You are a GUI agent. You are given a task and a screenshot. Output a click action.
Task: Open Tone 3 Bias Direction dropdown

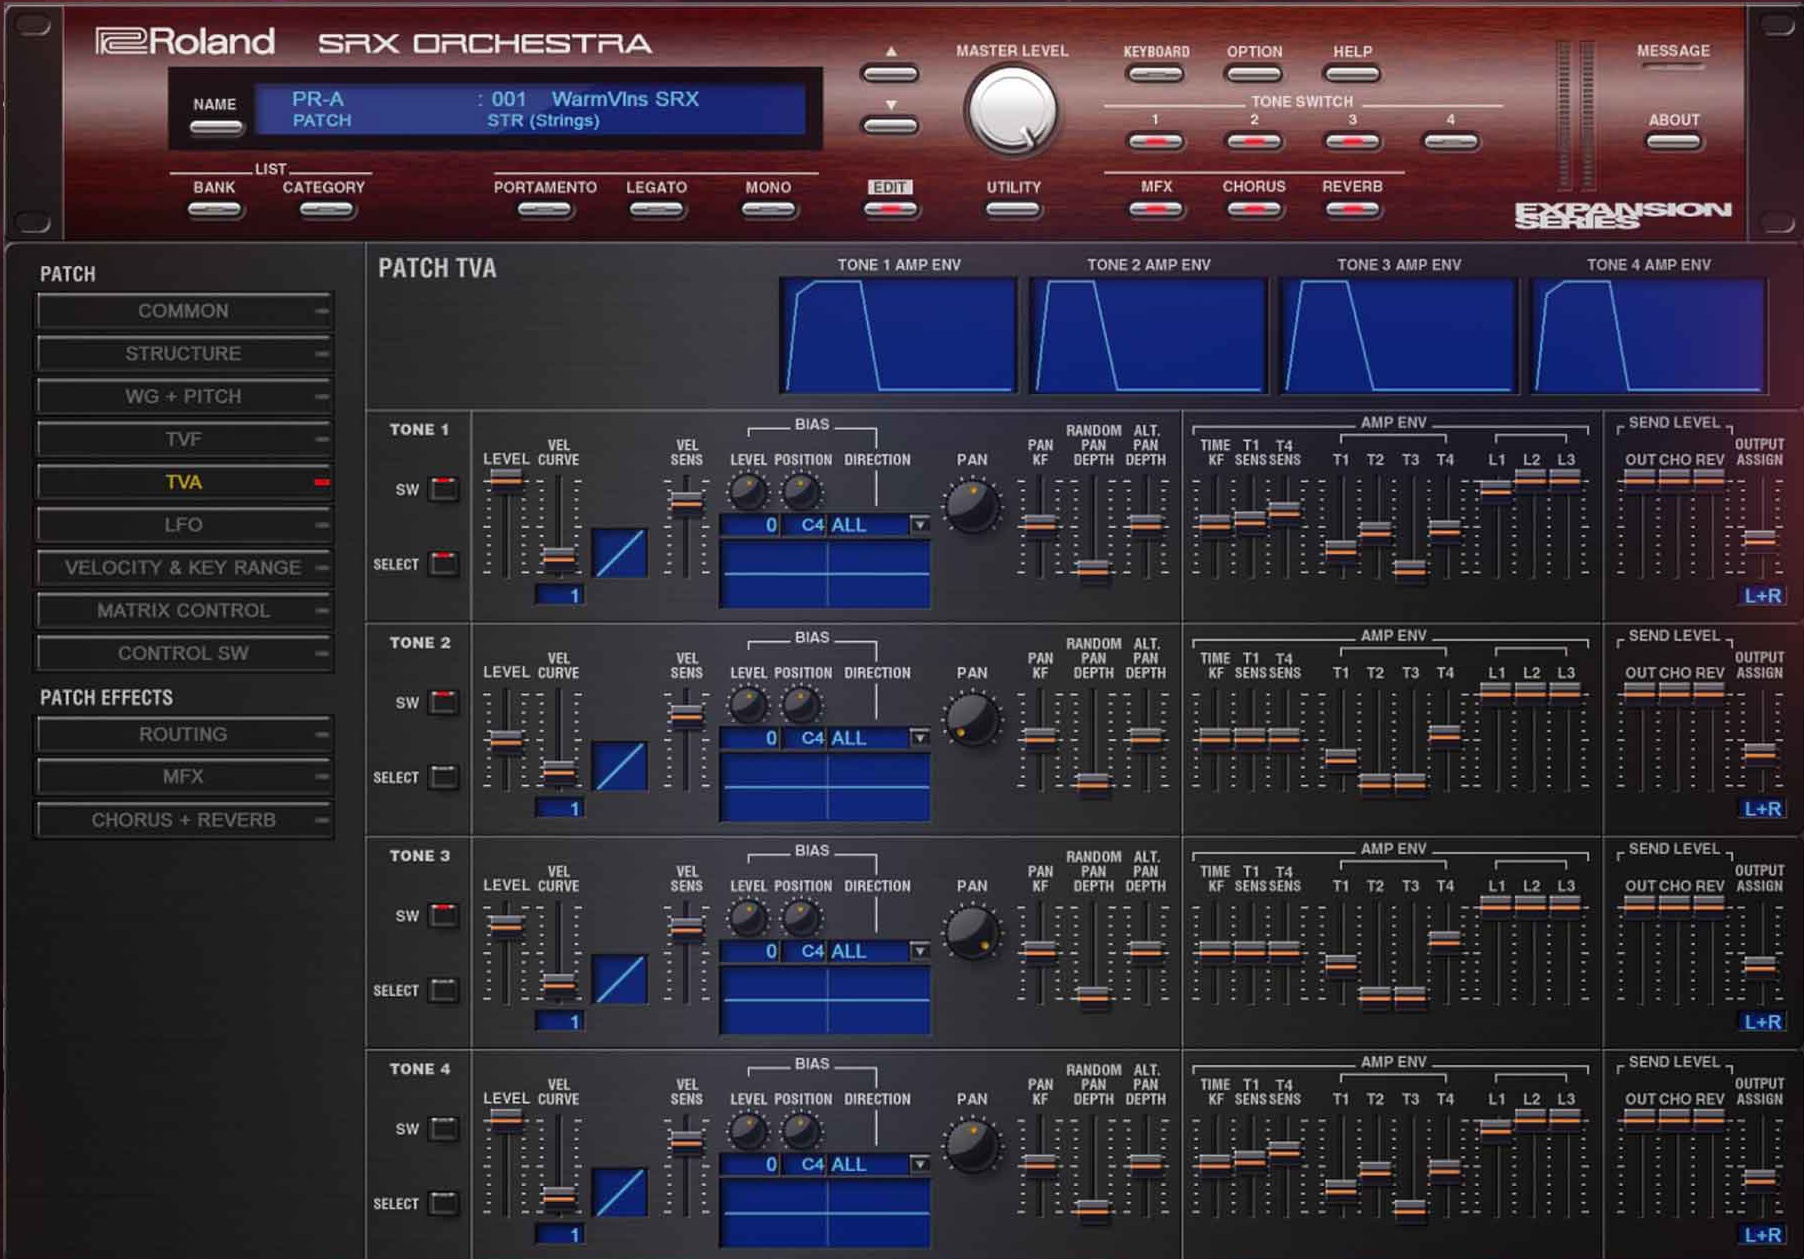pos(919,951)
